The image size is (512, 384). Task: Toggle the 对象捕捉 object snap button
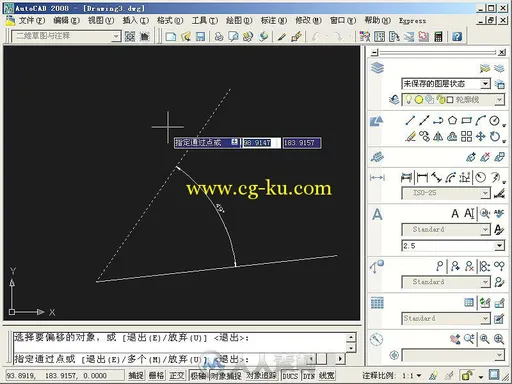pyautogui.click(x=226, y=376)
